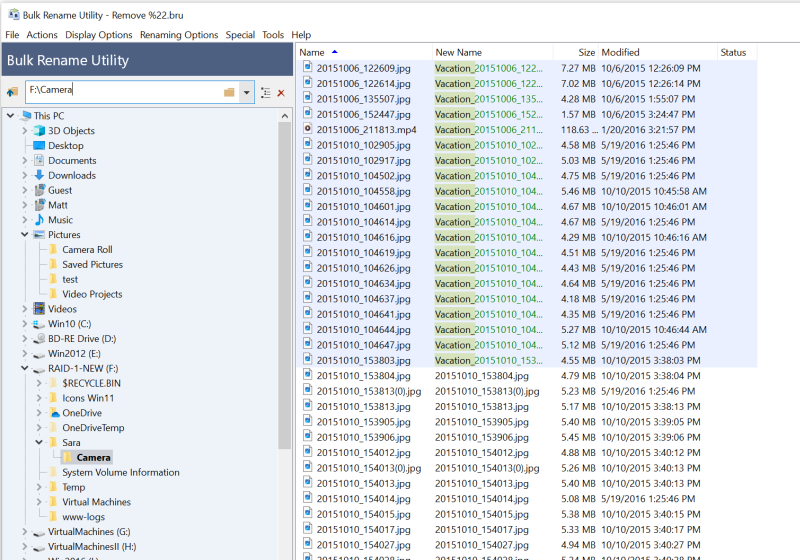Open the Actions menu
800x560 pixels.
(x=42, y=35)
